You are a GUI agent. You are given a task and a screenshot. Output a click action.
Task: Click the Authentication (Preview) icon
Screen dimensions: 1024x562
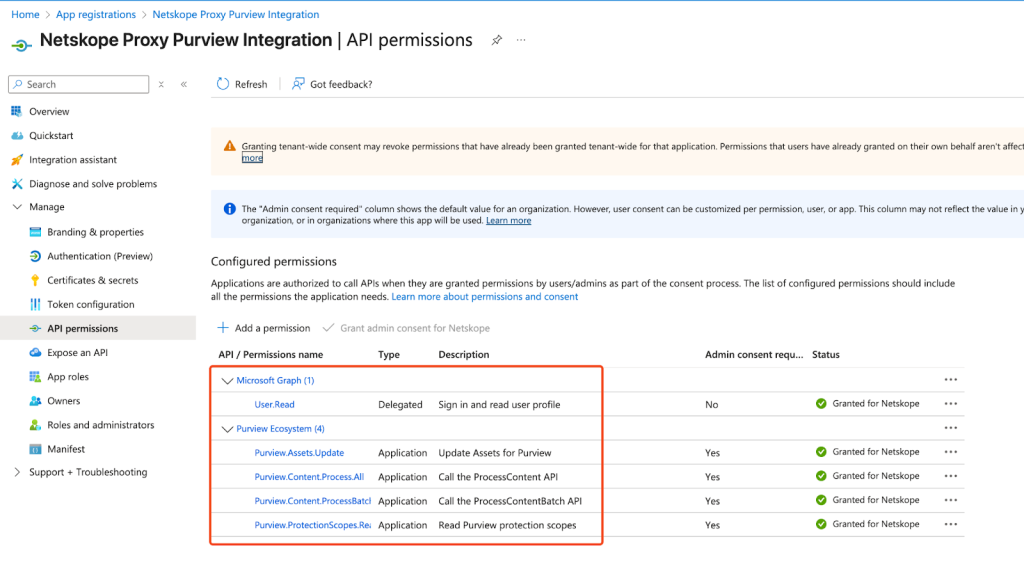click(35, 257)
